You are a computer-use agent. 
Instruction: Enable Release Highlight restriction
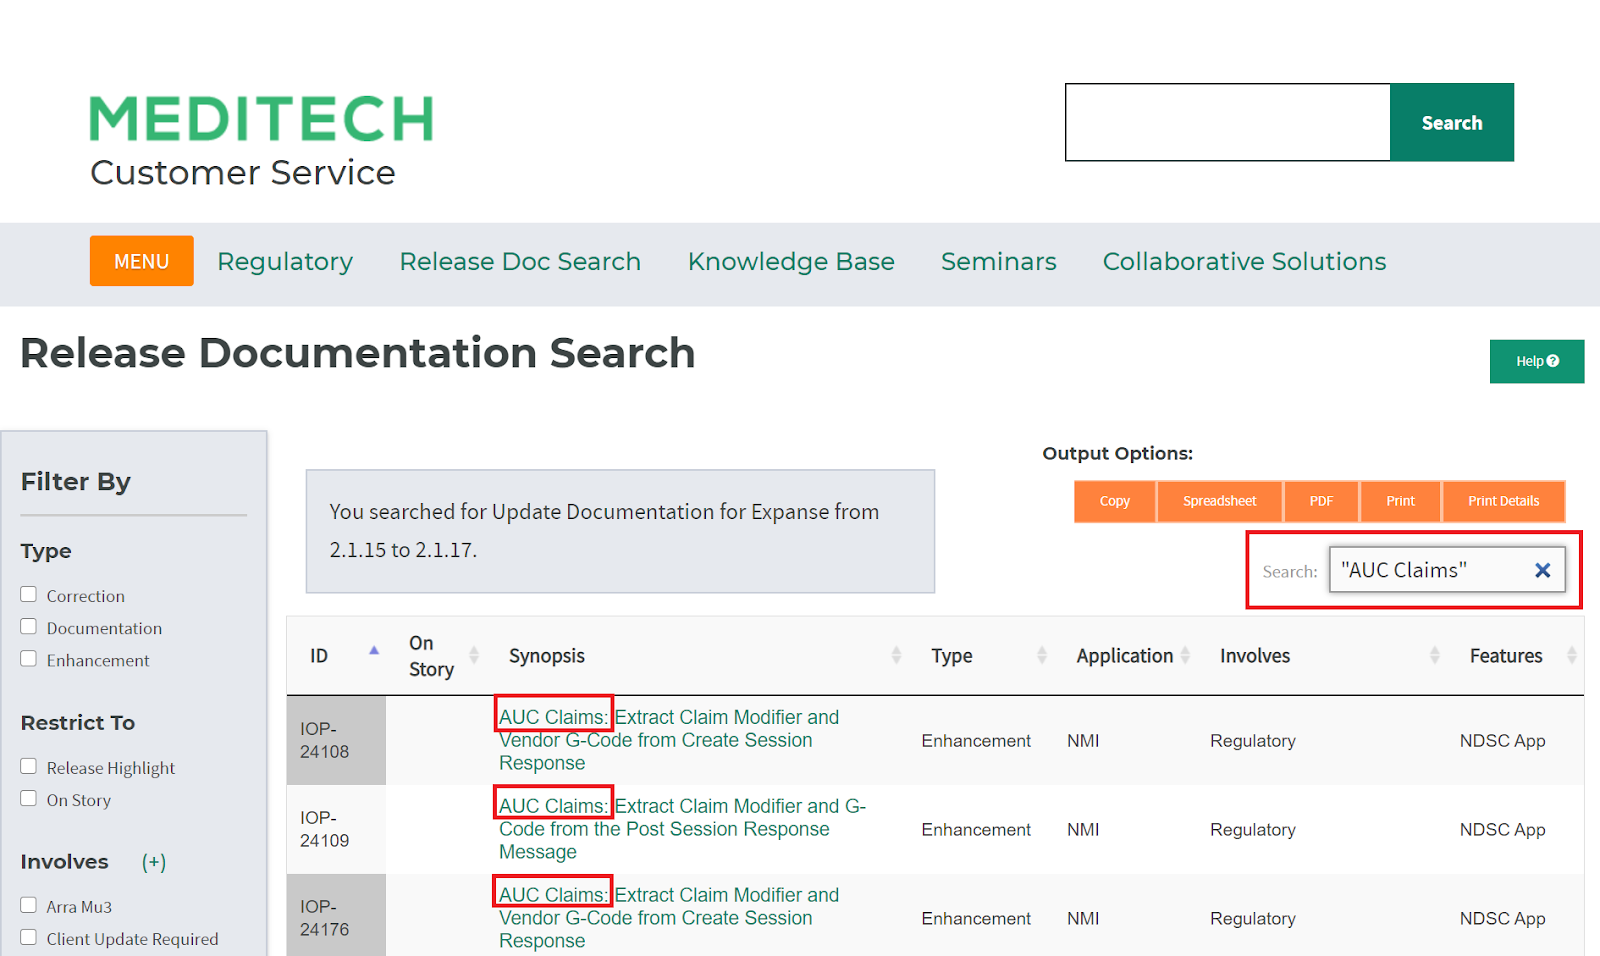coord(28,767)
